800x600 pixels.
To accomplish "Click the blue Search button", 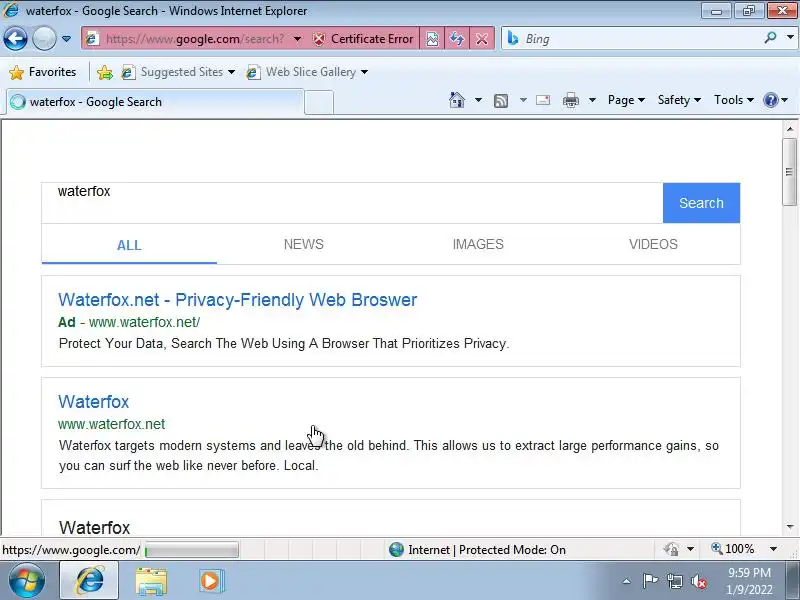I will tap(701, 203).
